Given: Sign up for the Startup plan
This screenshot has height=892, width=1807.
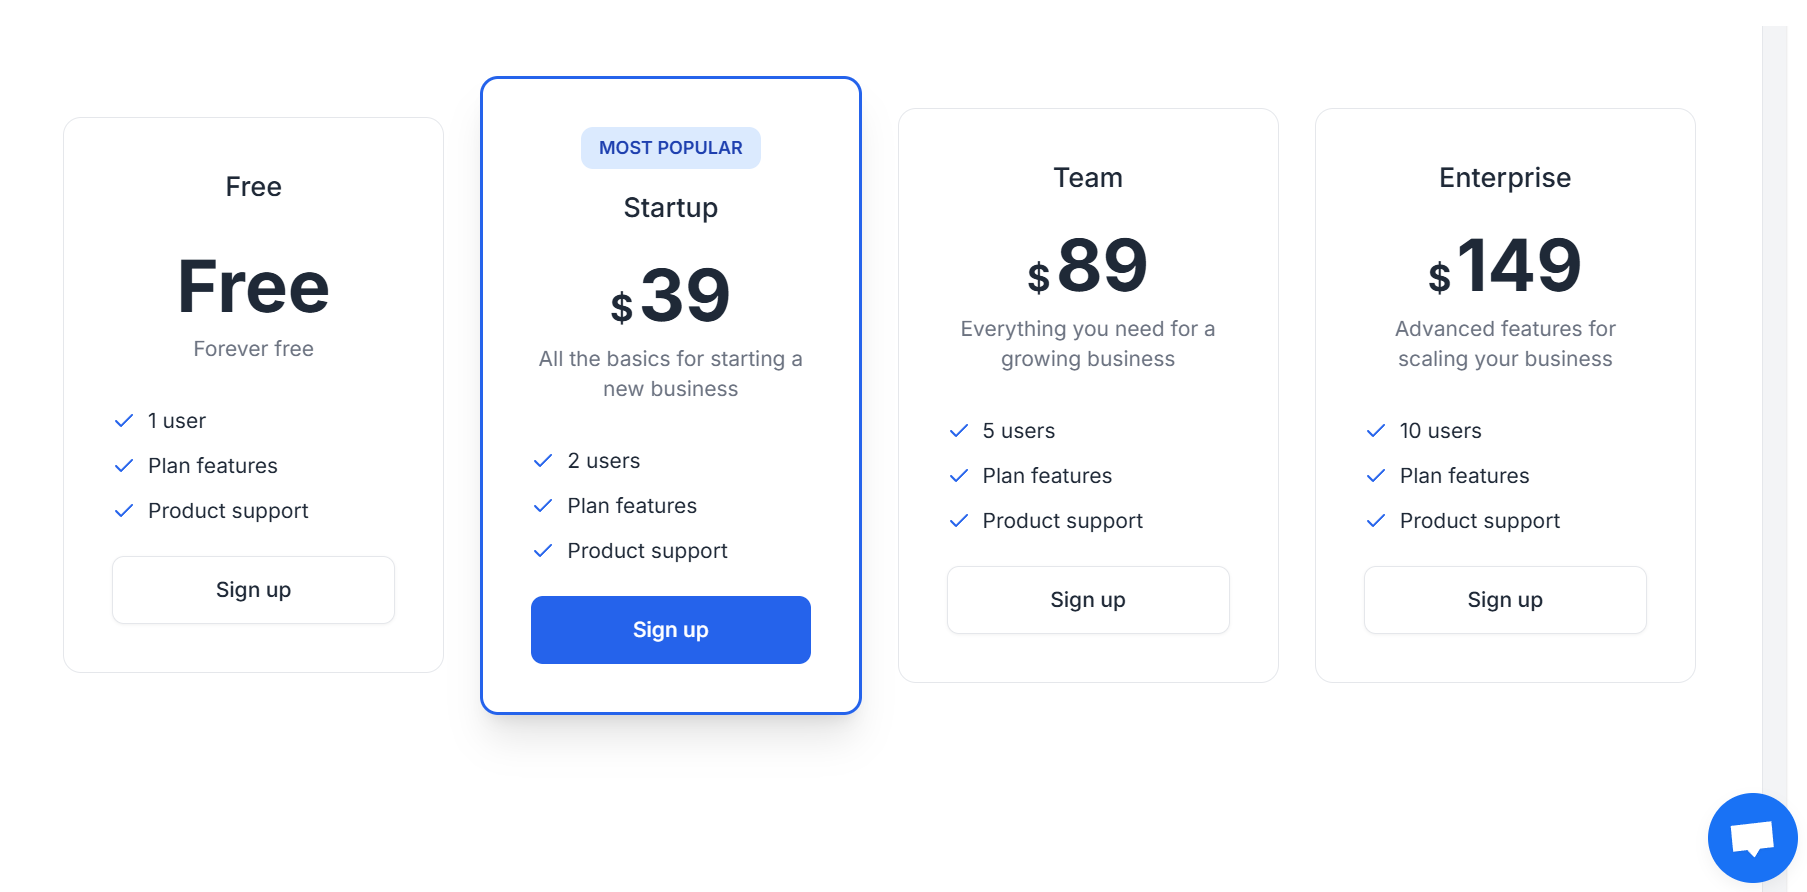Looking at the screenshot, I should 670,630.
